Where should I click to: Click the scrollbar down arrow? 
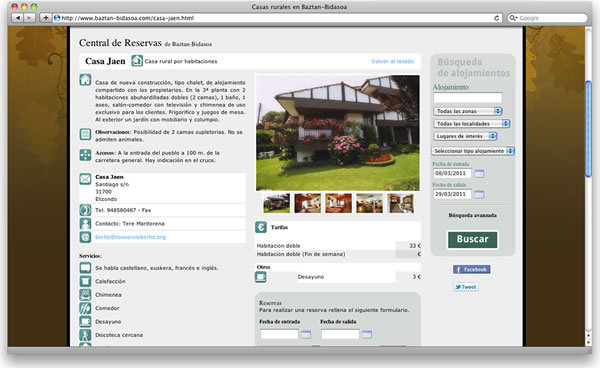[x=589, y=342]
